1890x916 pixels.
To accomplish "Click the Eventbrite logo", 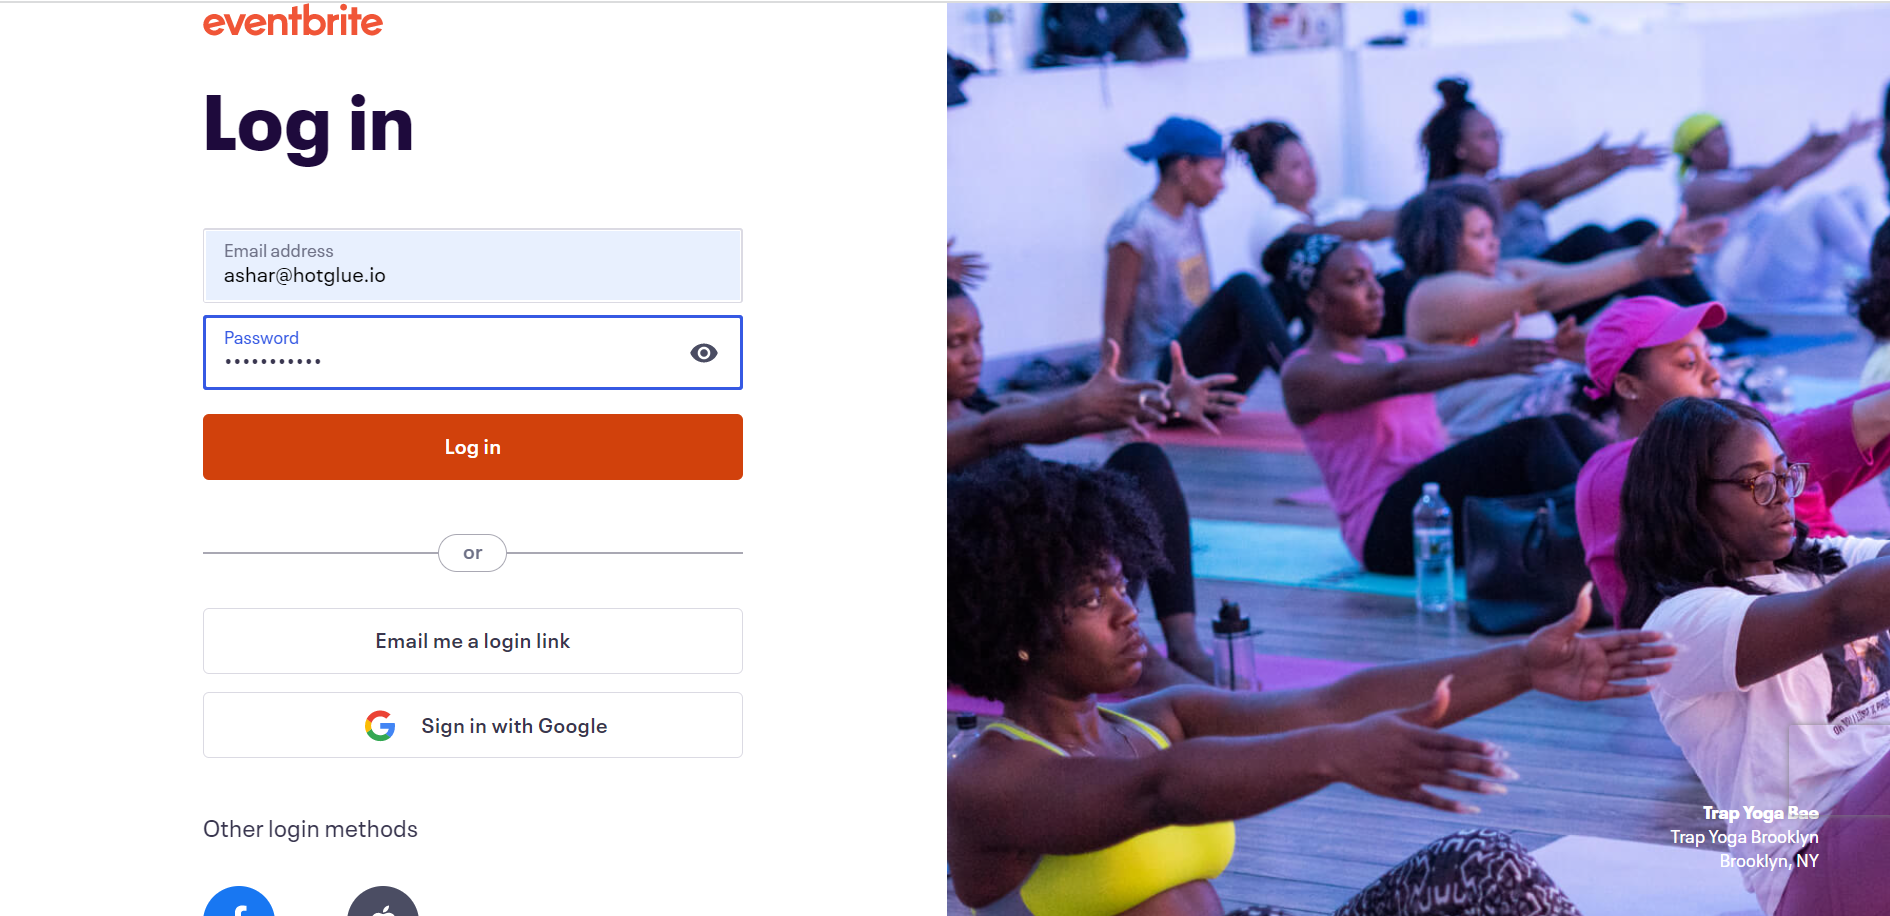I will (293, 20).
